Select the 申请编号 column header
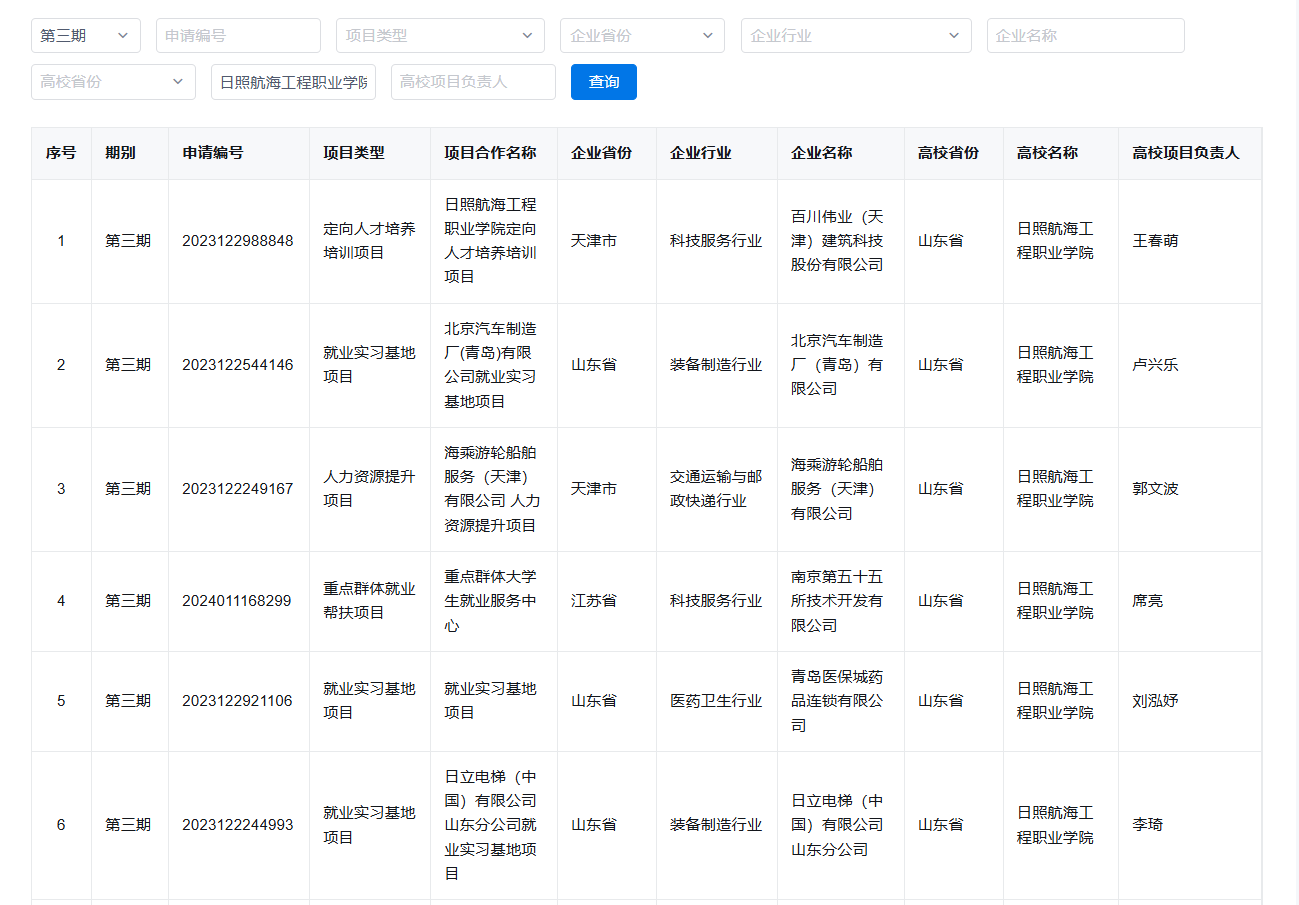 pos(239,153)
